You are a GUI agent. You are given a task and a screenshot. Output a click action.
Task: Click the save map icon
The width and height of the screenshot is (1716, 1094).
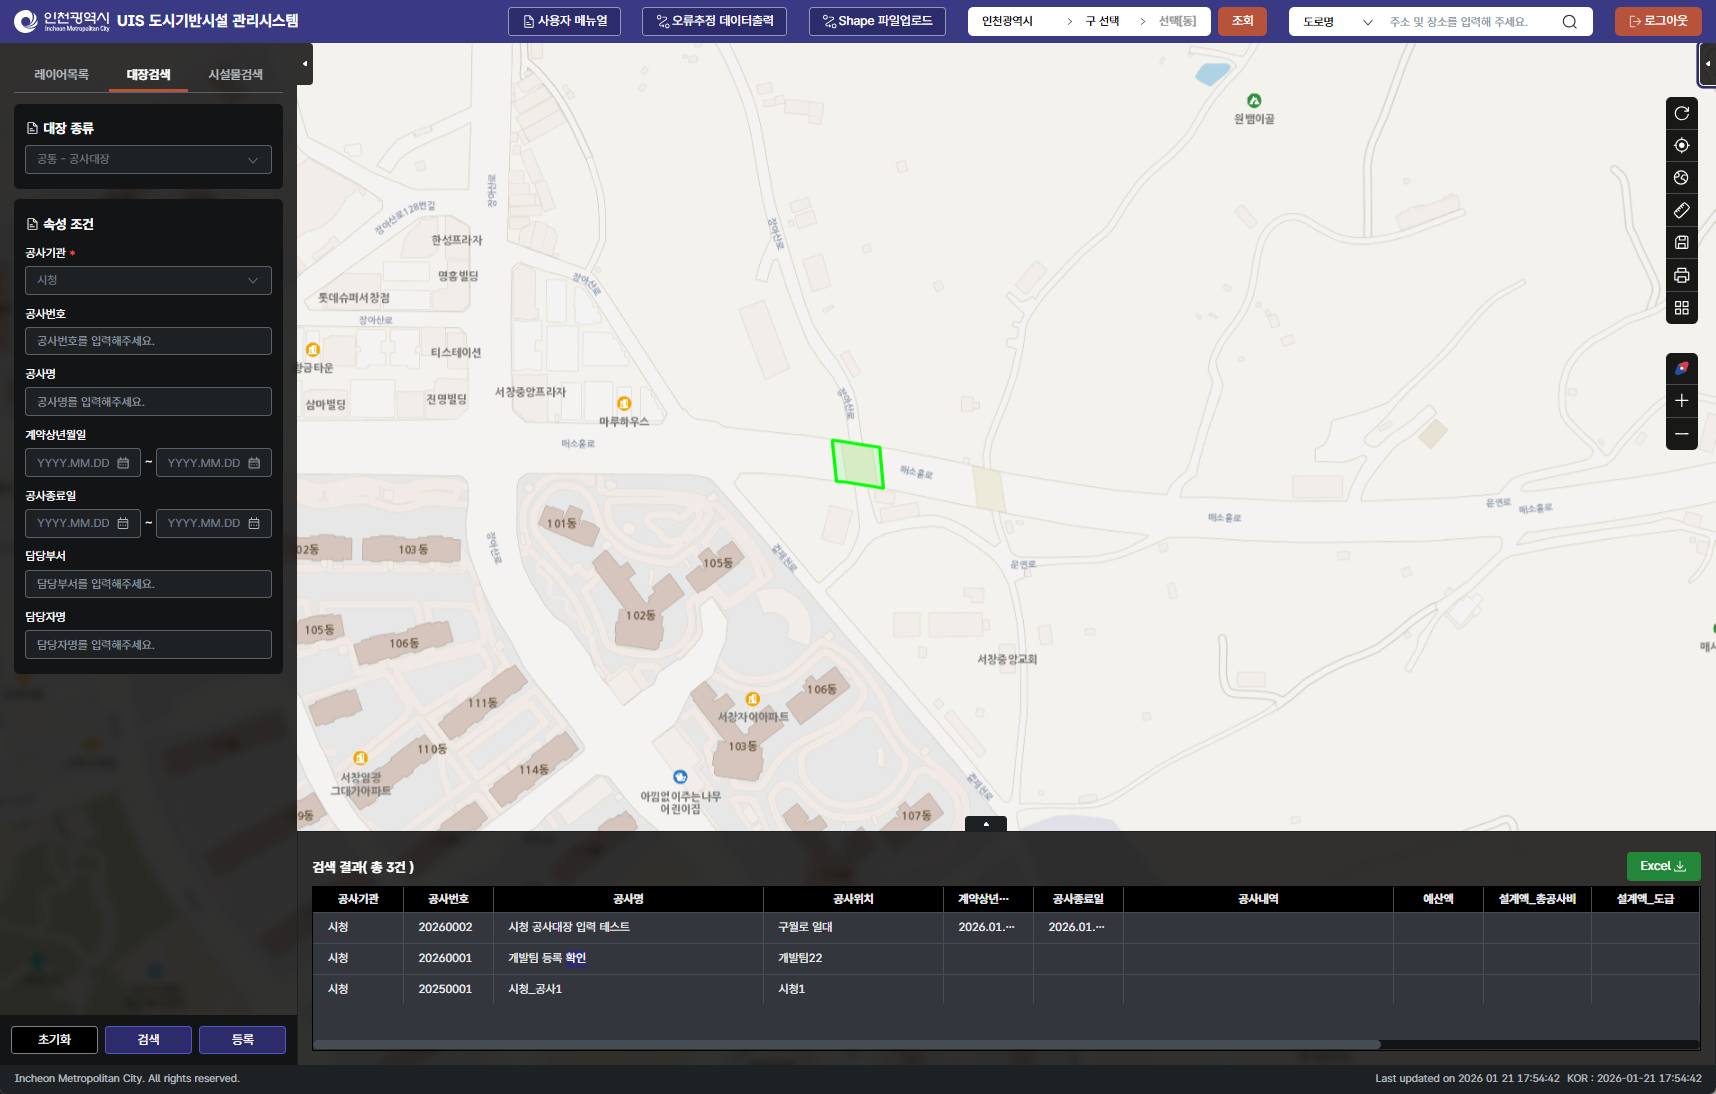pyautogui.click(x=1681, y=242)
